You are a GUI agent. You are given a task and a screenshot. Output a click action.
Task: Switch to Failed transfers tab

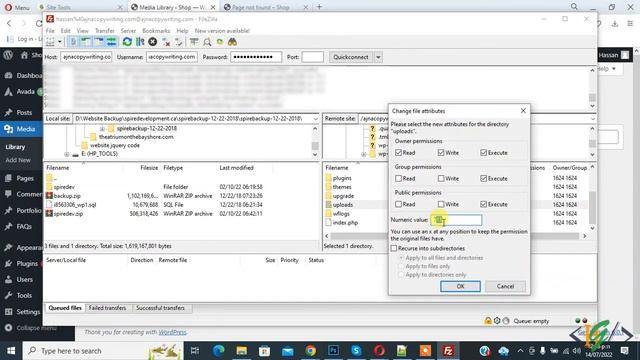click(107, 308)
